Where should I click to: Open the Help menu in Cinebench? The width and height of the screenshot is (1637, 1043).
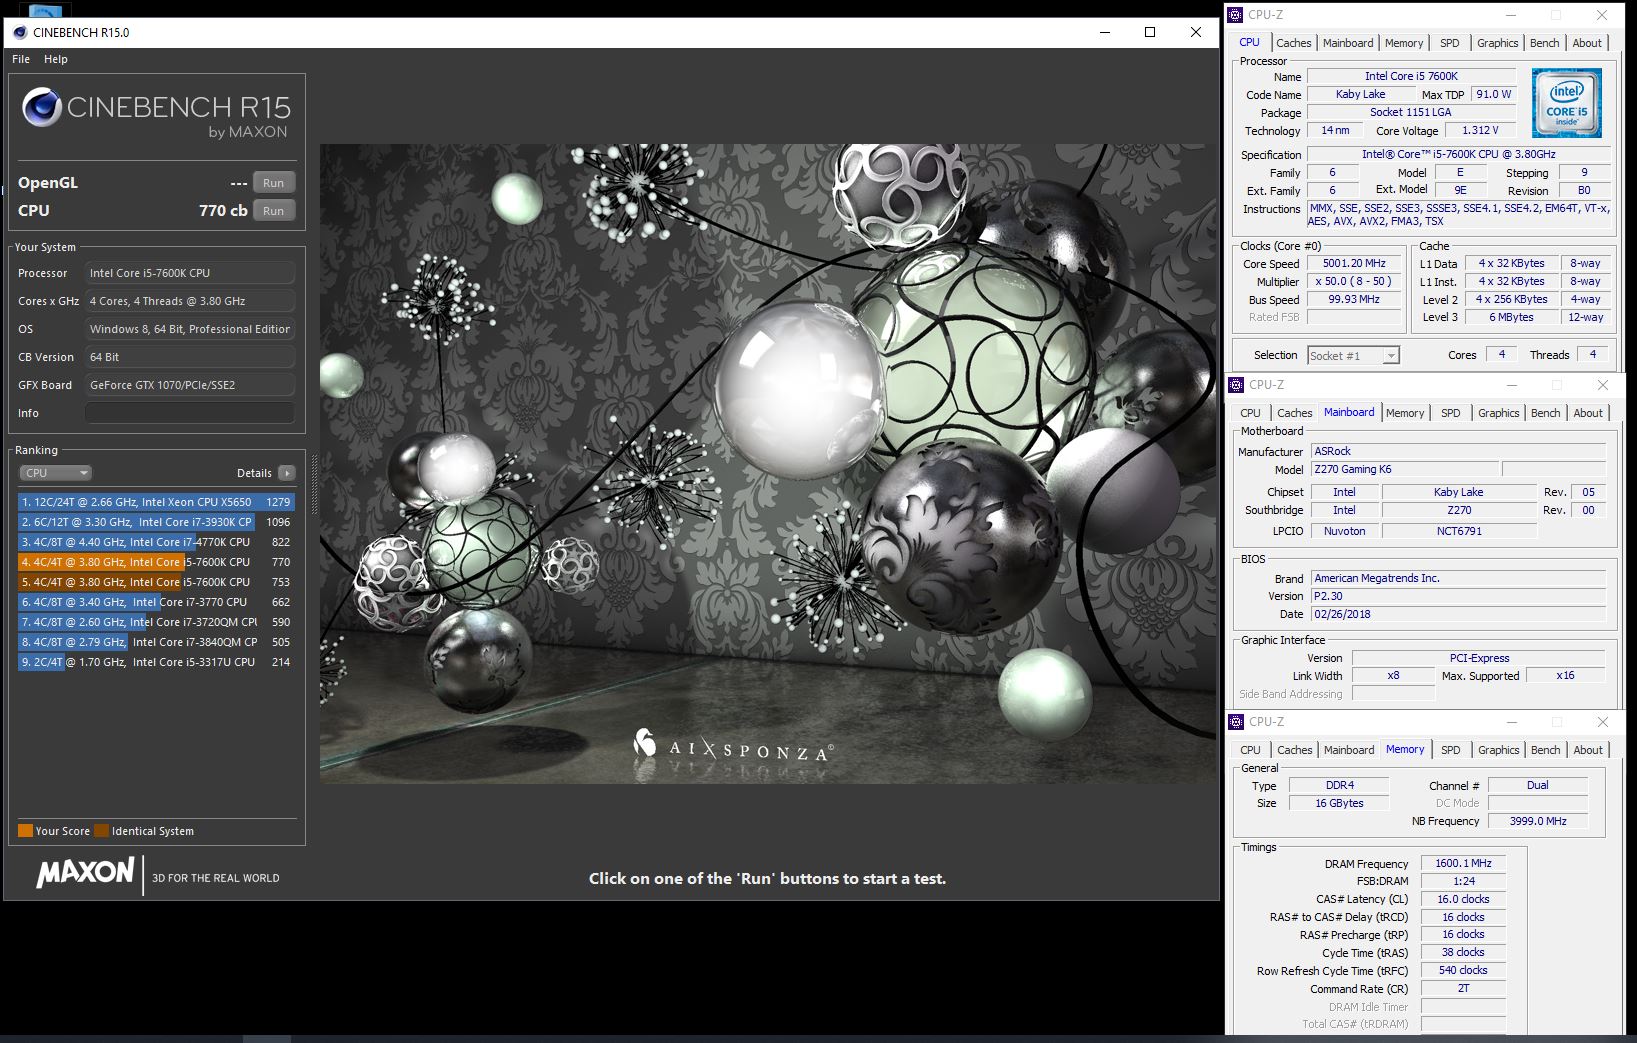pyautogui.click(x=56, y=59)
